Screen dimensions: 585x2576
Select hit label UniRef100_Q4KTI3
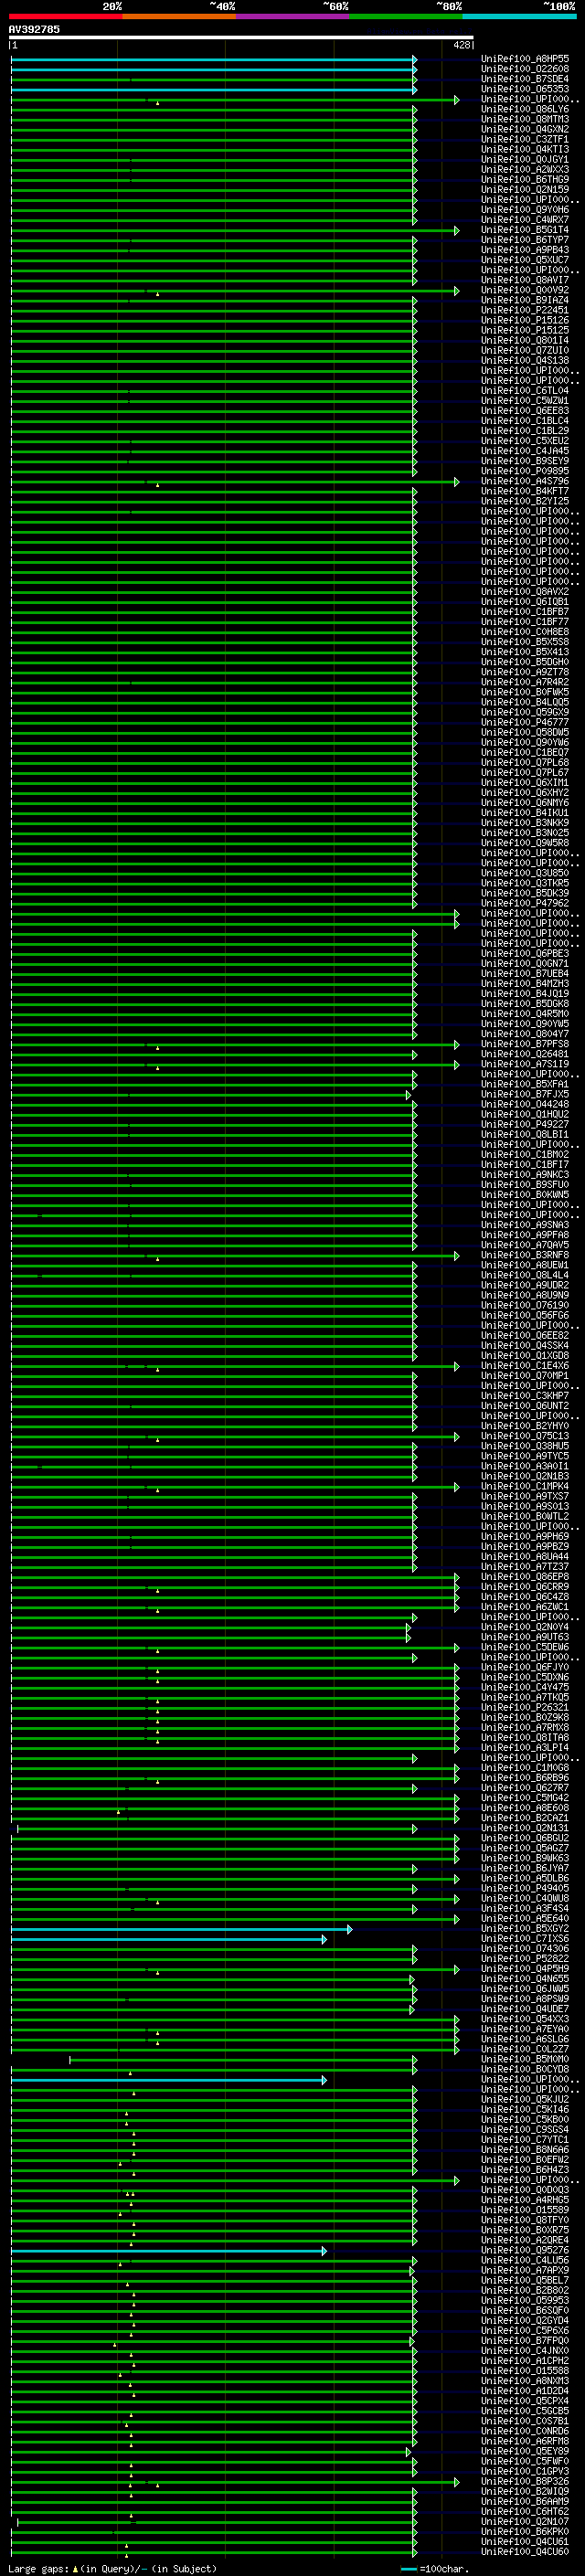click(x=525, y=149)
